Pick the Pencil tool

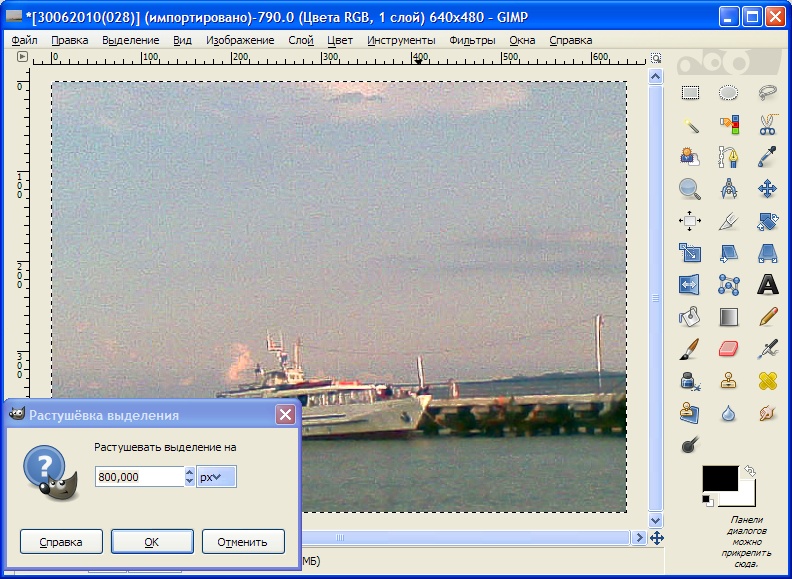(767, 316)
